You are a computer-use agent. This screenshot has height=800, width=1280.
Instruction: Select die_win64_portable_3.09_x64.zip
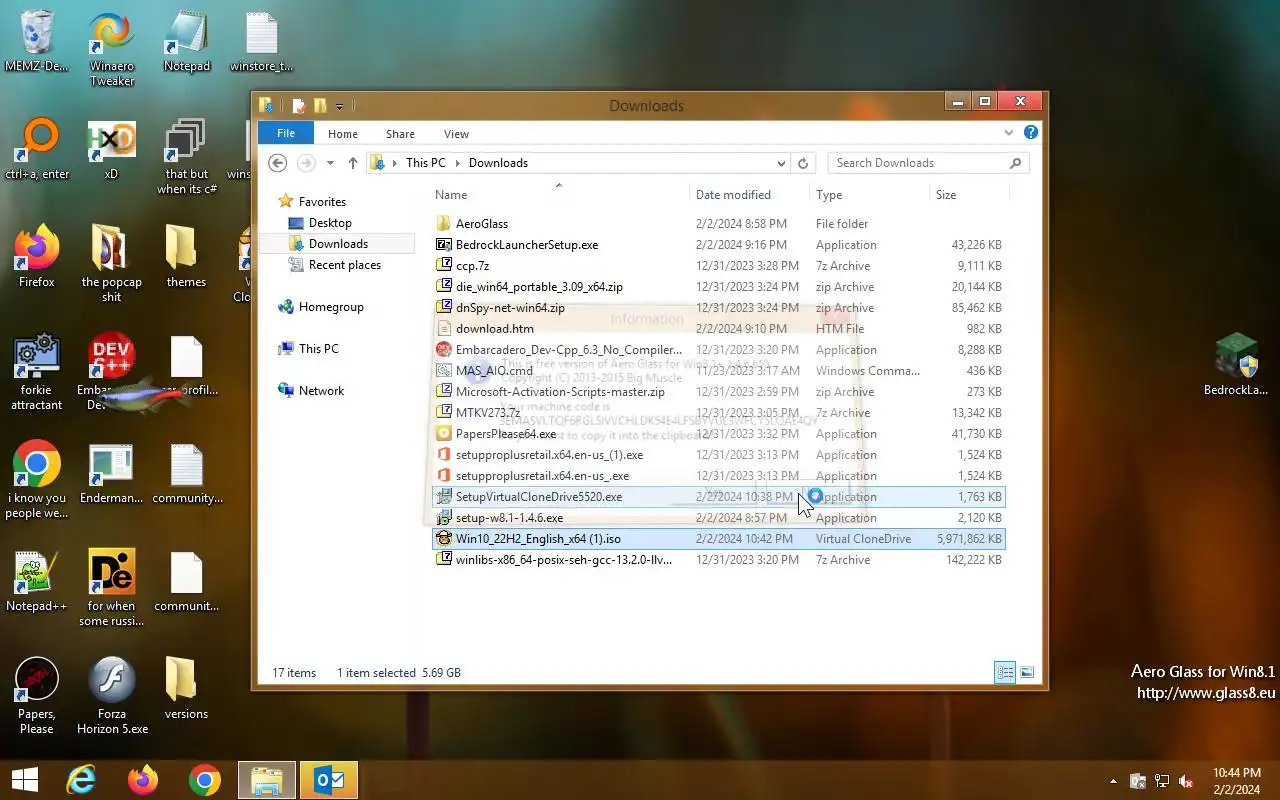pos(718,287)
